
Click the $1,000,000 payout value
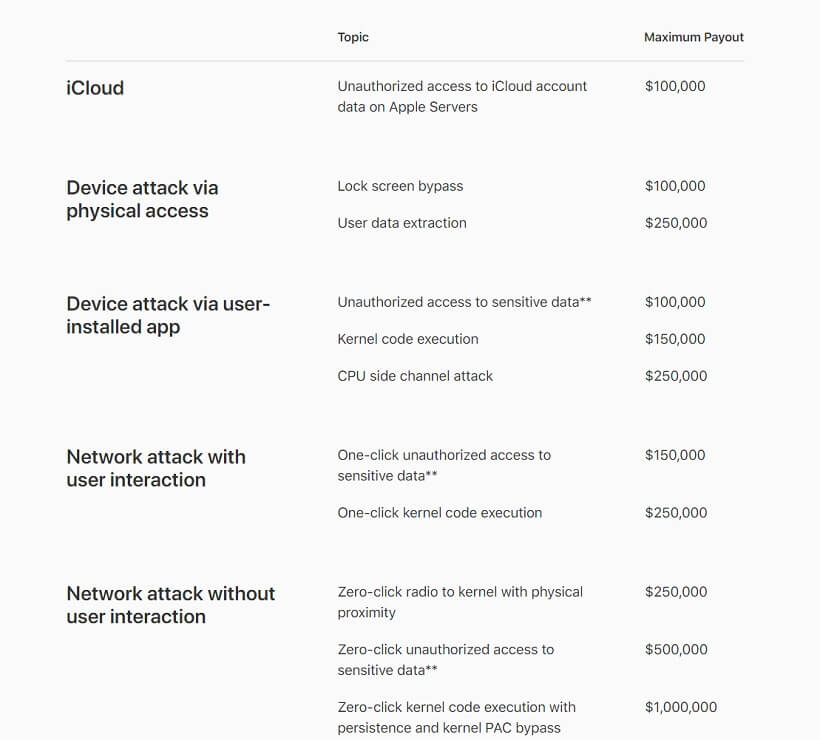pos(680,707)
